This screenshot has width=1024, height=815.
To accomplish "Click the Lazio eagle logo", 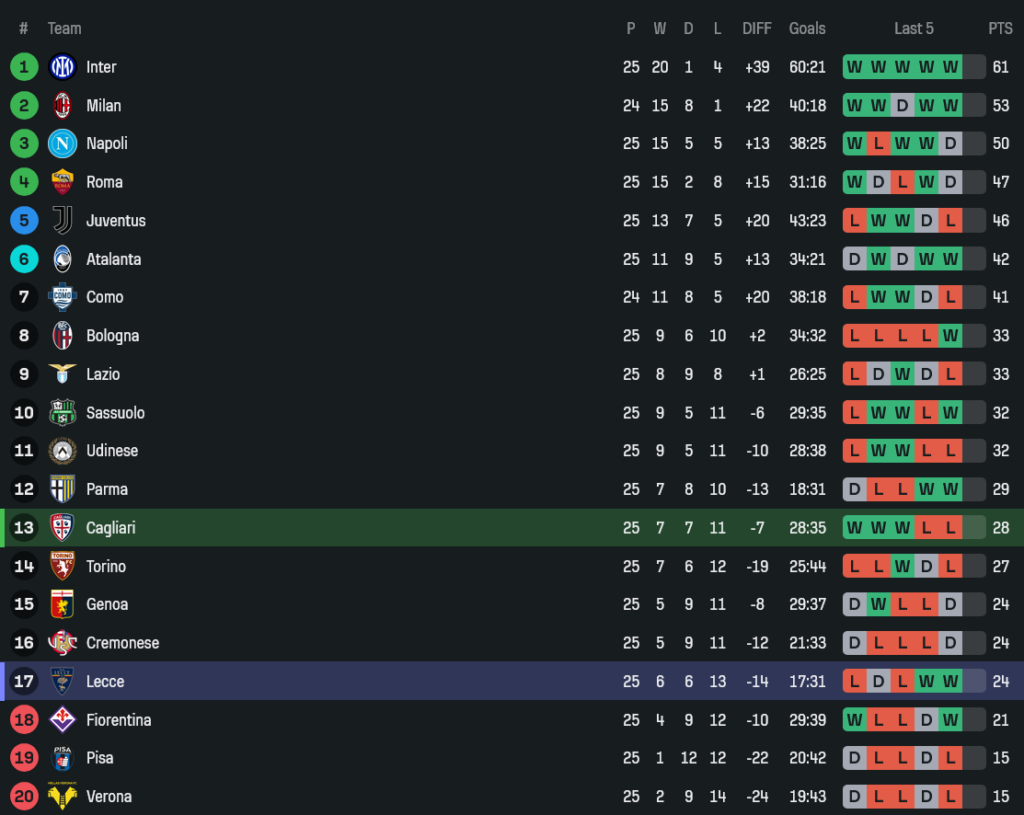I will pyautogui.click(x=62, y=374).
